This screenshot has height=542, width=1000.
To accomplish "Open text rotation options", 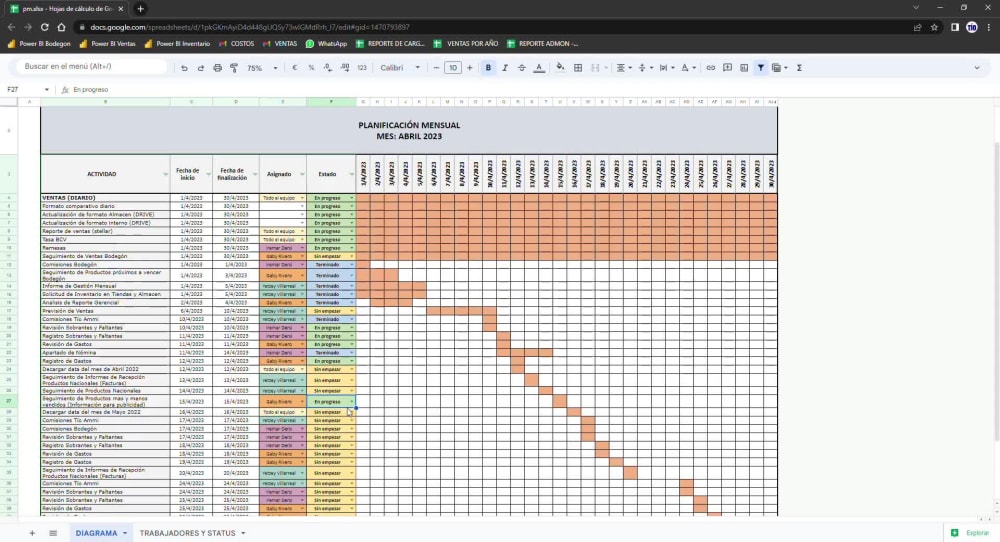I will click(x=688, y=68).
